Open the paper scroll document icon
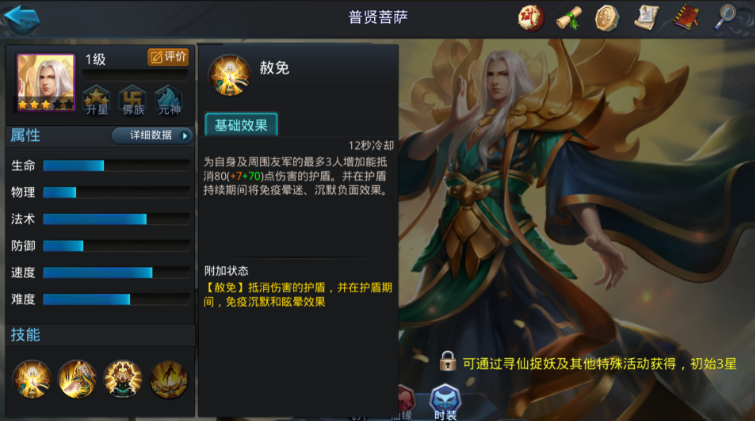This screenshot has width=755, height=421. tap(646, 18)
